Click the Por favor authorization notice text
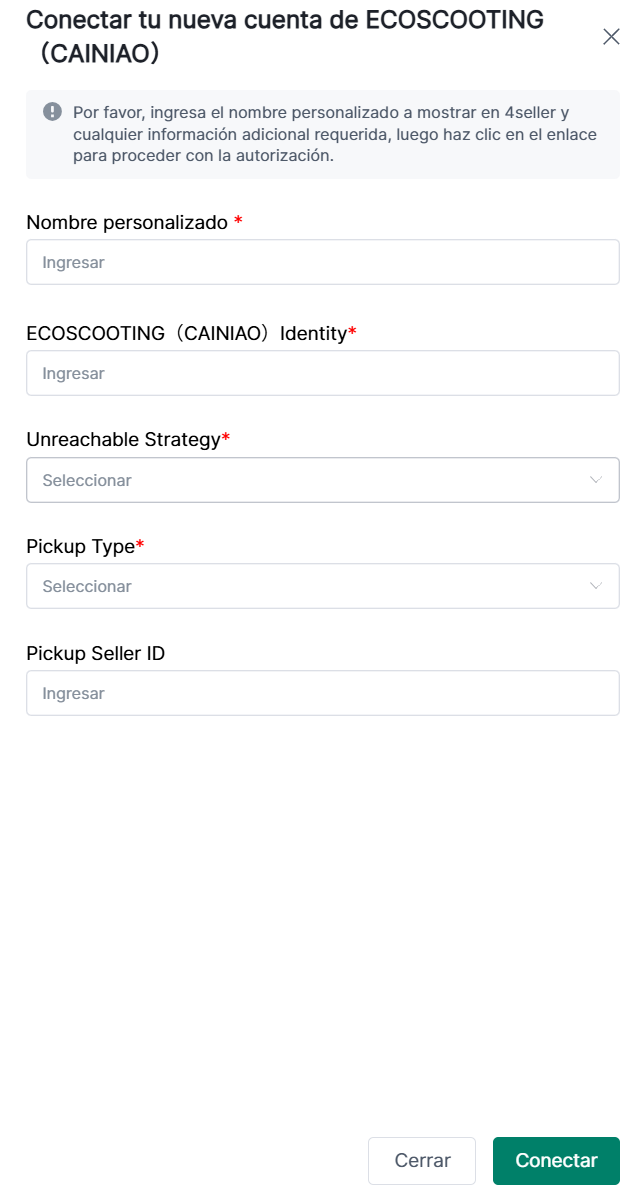Screen dimensions: 635x1187 tap(334, 134)
